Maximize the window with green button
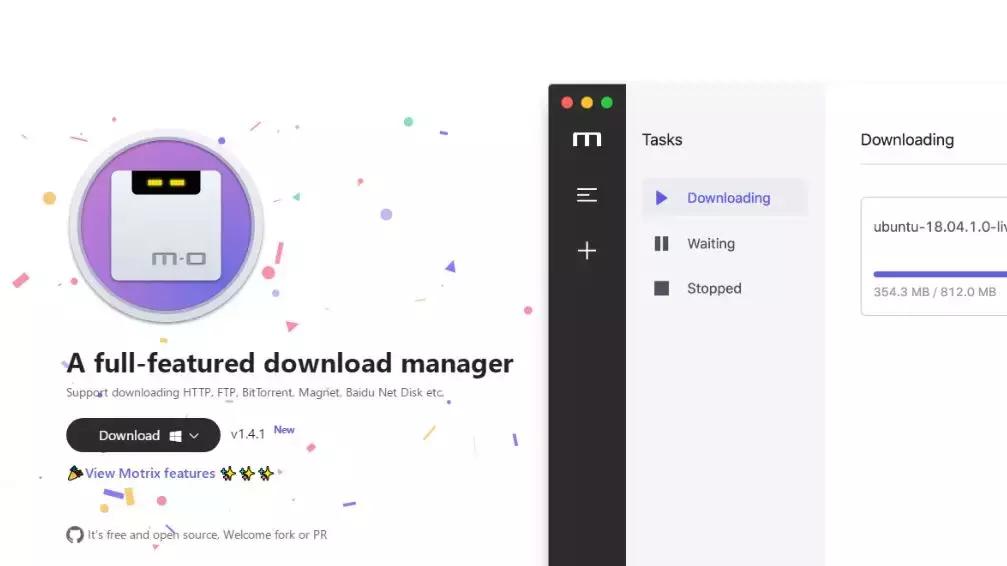The height and width of the screenshot is (566, 1007). (x=607, y=103)
